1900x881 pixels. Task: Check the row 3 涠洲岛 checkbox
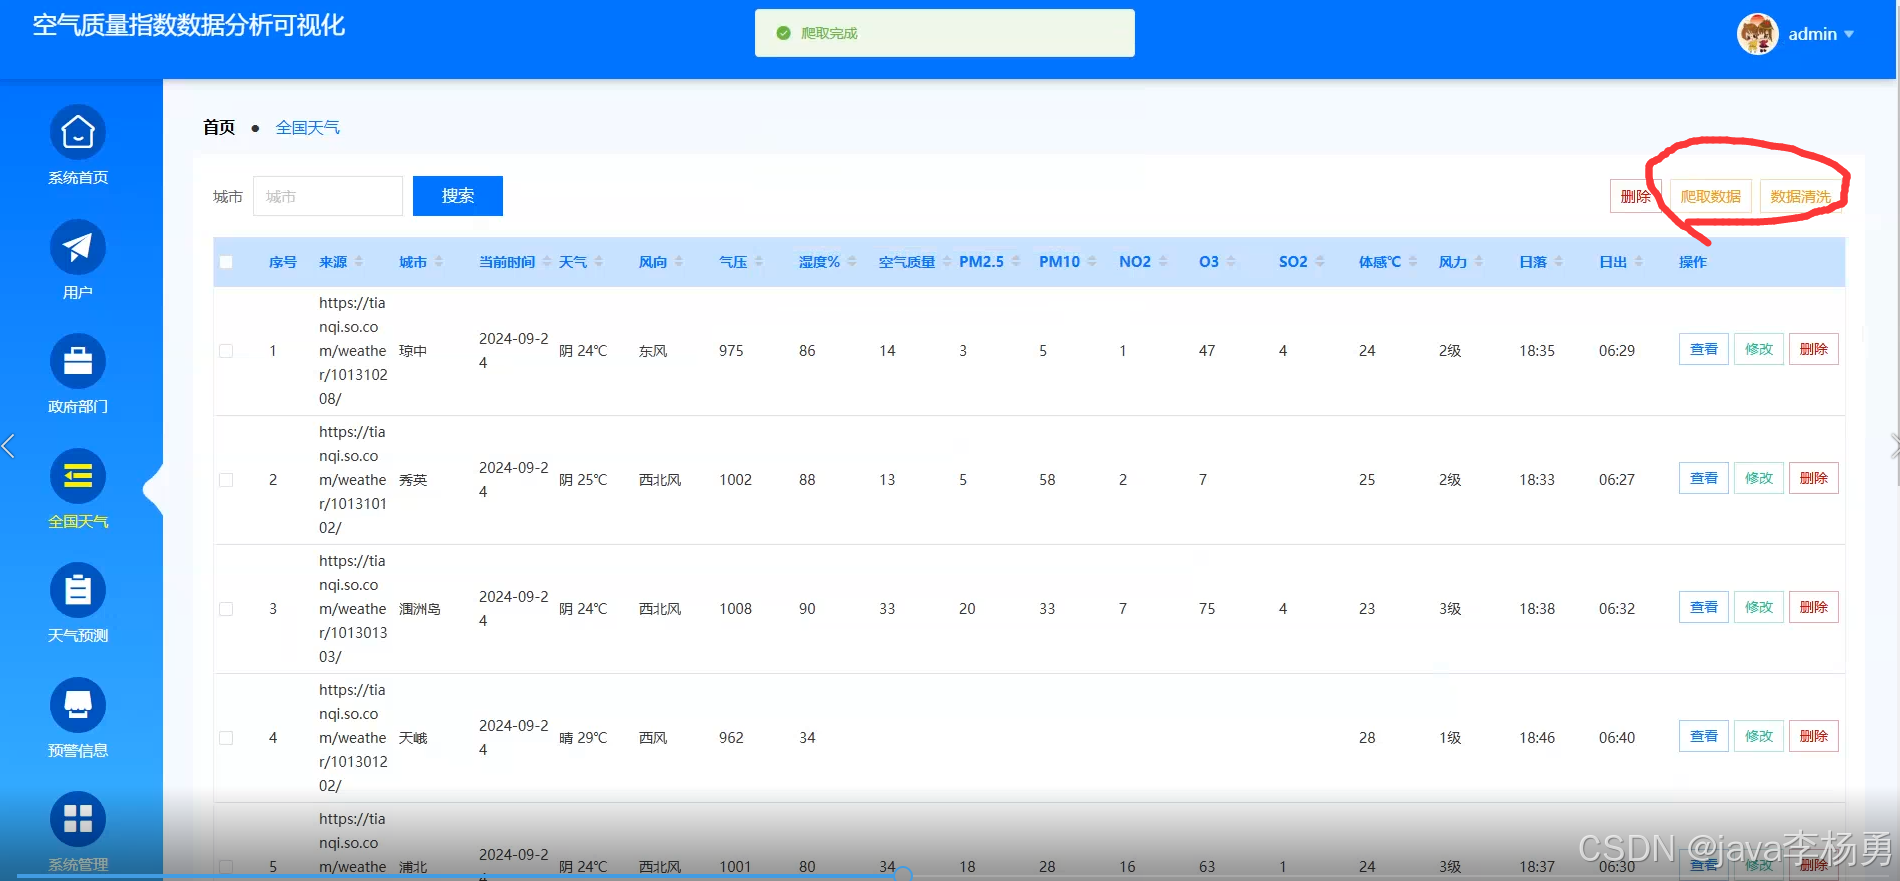click(226, 609)
